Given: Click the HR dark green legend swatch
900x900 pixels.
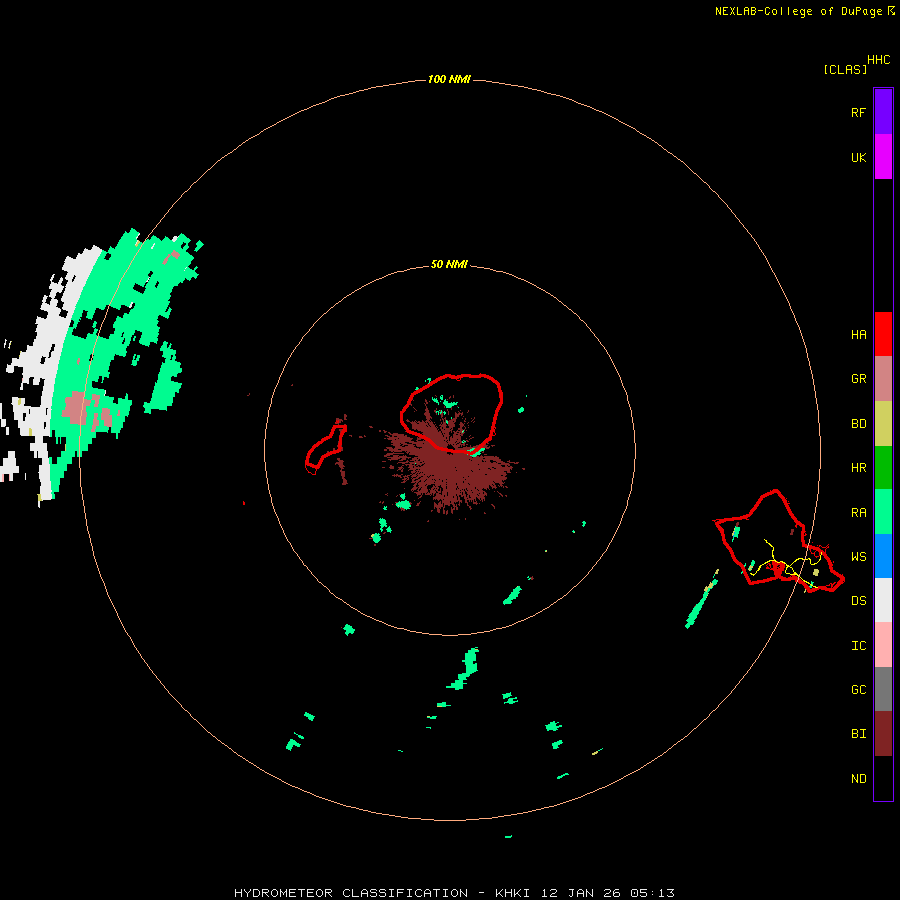Looking at the screenshot, I should coord(883,467).
